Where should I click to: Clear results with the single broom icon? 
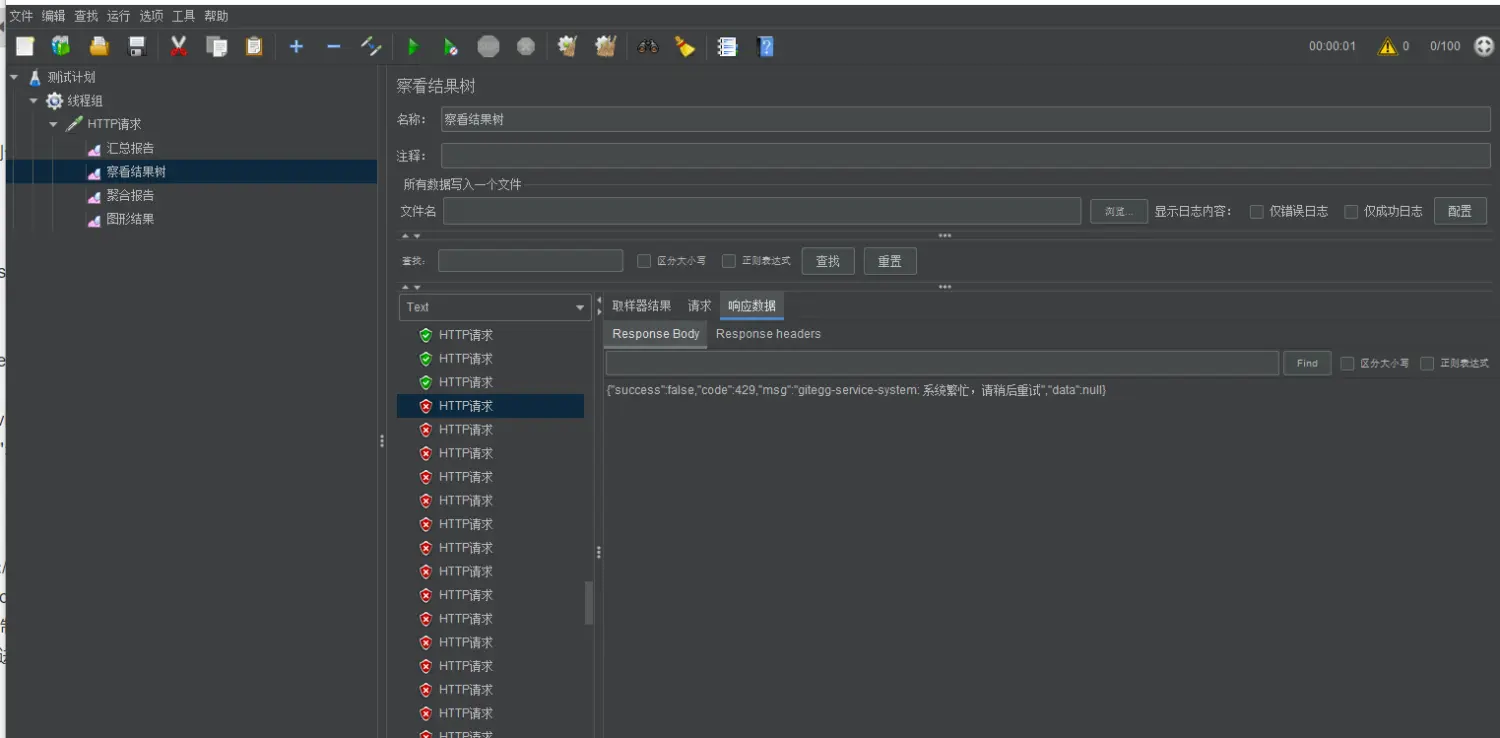click(x=568, y=46)
